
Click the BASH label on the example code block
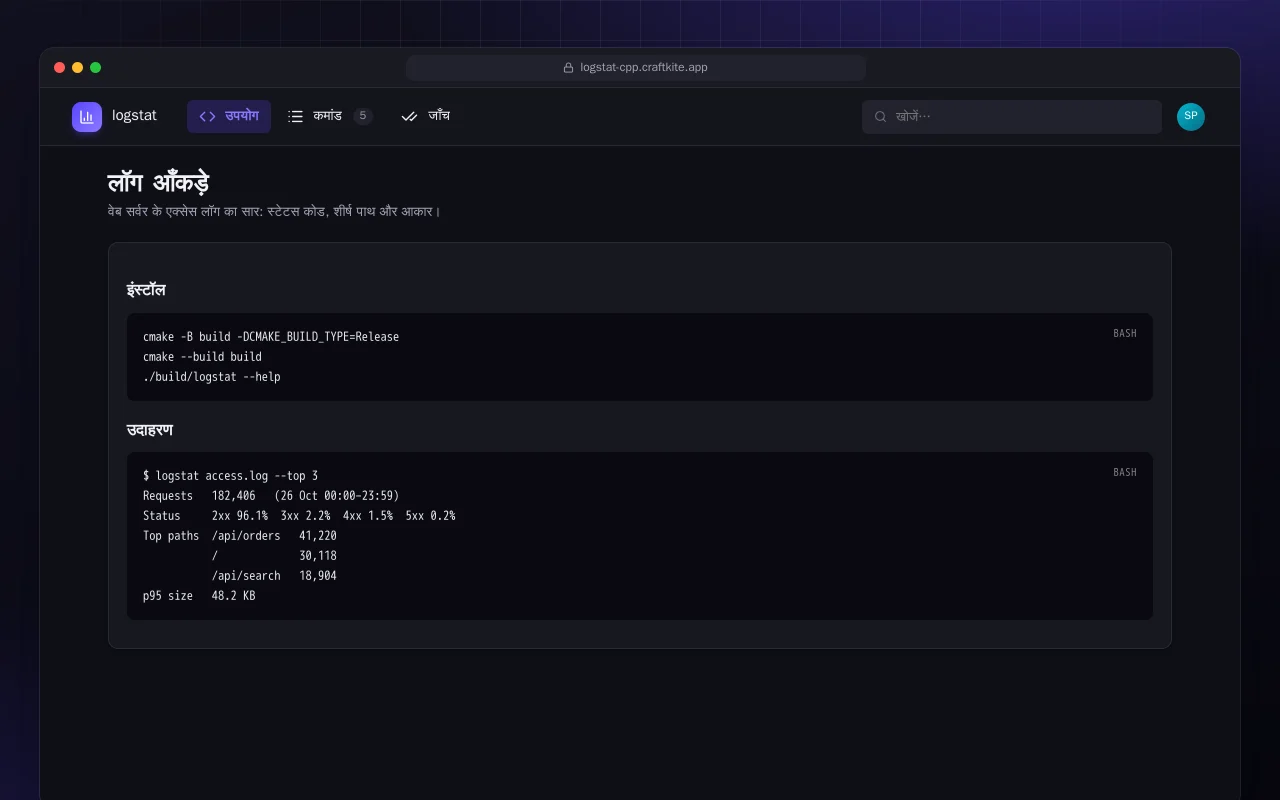pyautogui.click(x=1125, y=472)
